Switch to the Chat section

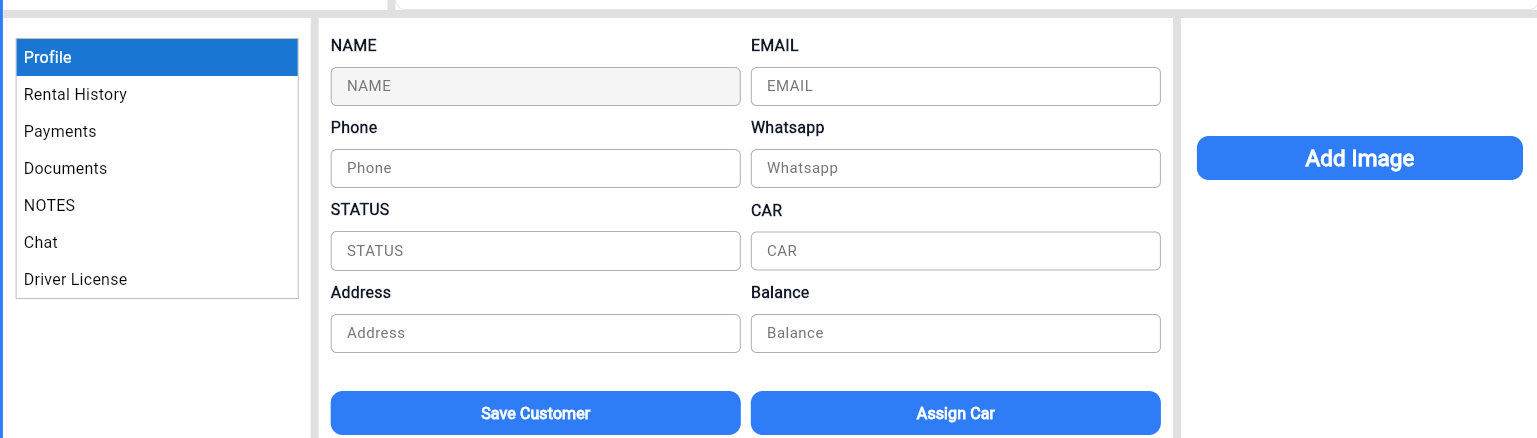(157, 243)
